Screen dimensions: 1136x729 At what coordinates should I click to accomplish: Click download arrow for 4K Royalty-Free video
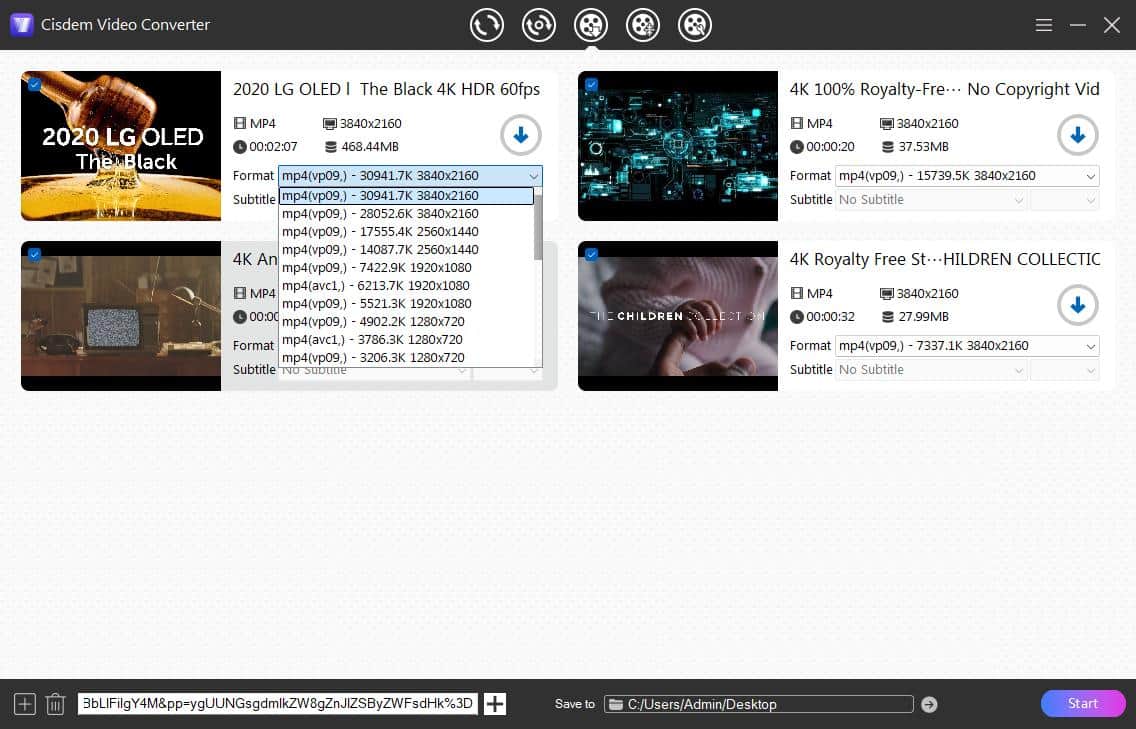pos(1077,135)
